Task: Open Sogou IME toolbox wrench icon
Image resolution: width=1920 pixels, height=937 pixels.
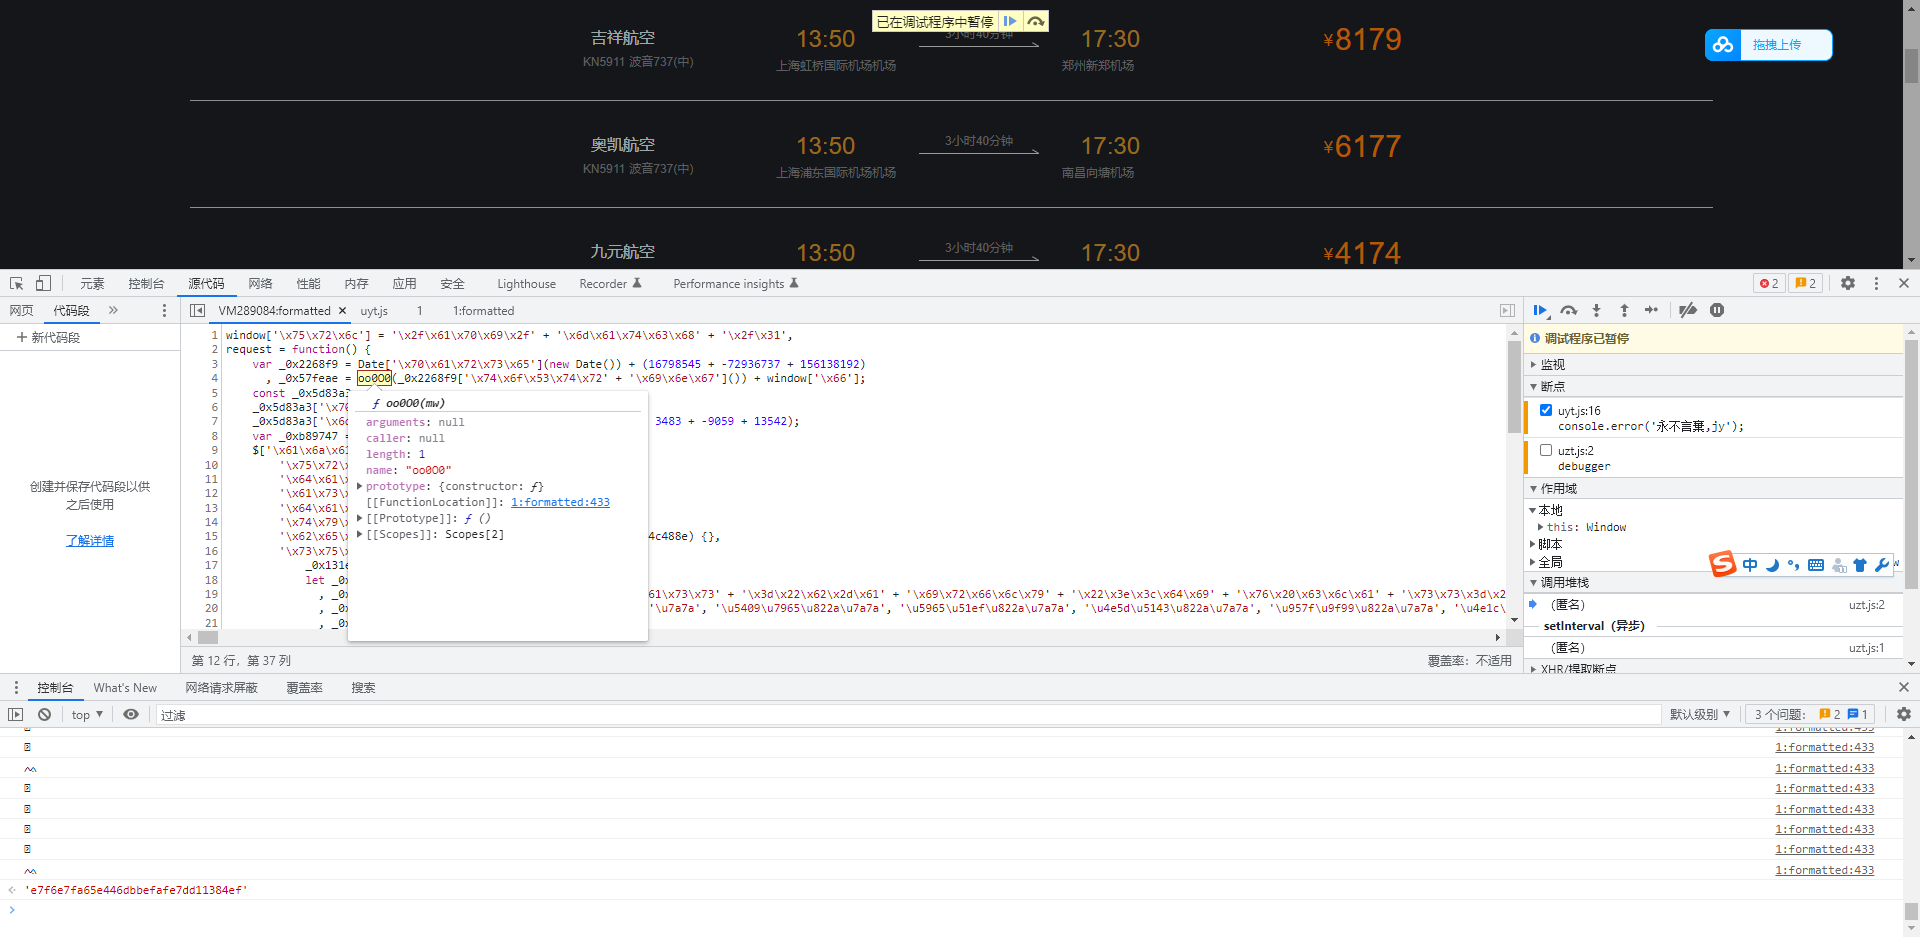Action: [x=1882, y=565]
